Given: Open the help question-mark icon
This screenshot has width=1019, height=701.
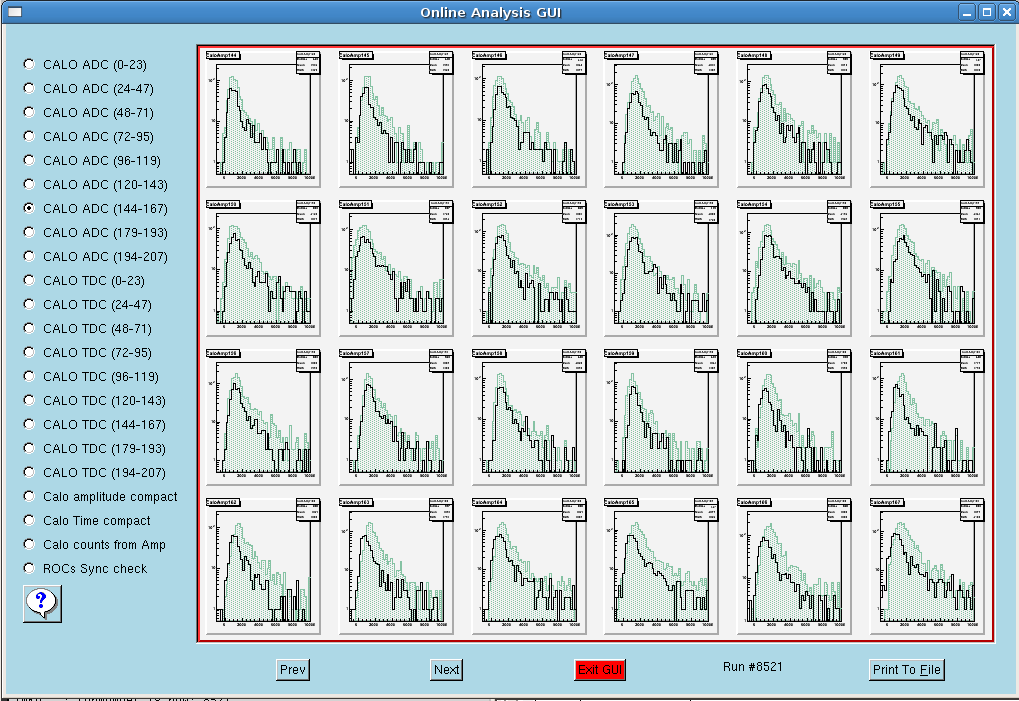Looking at the screenshot, I should tap(42, 604).
